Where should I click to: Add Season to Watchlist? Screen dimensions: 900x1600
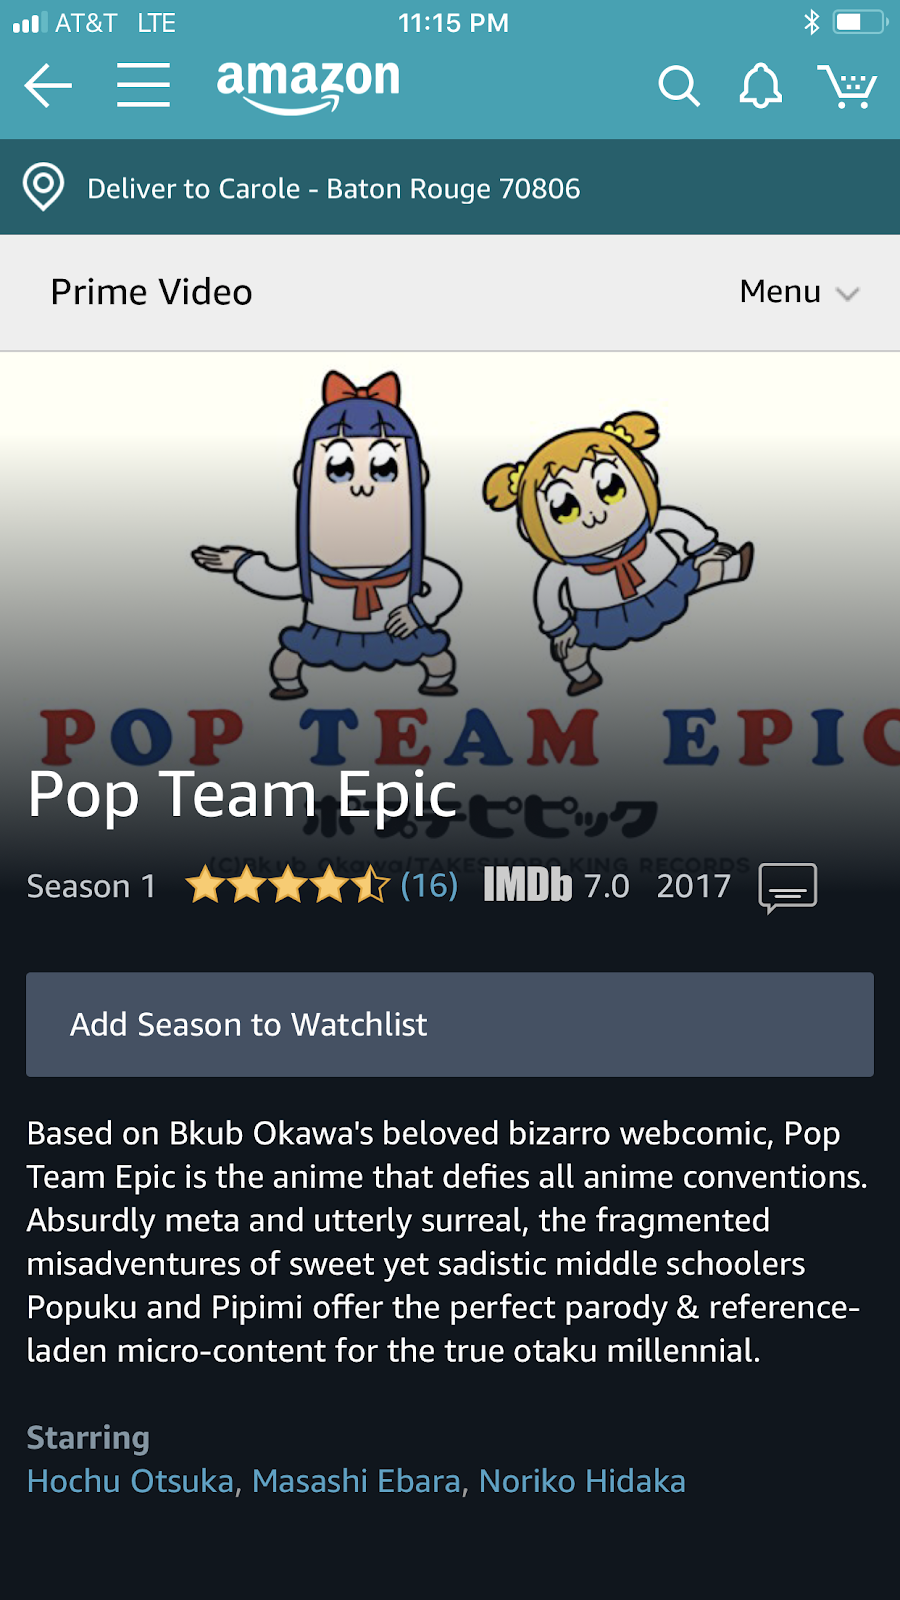(450, 1024)
